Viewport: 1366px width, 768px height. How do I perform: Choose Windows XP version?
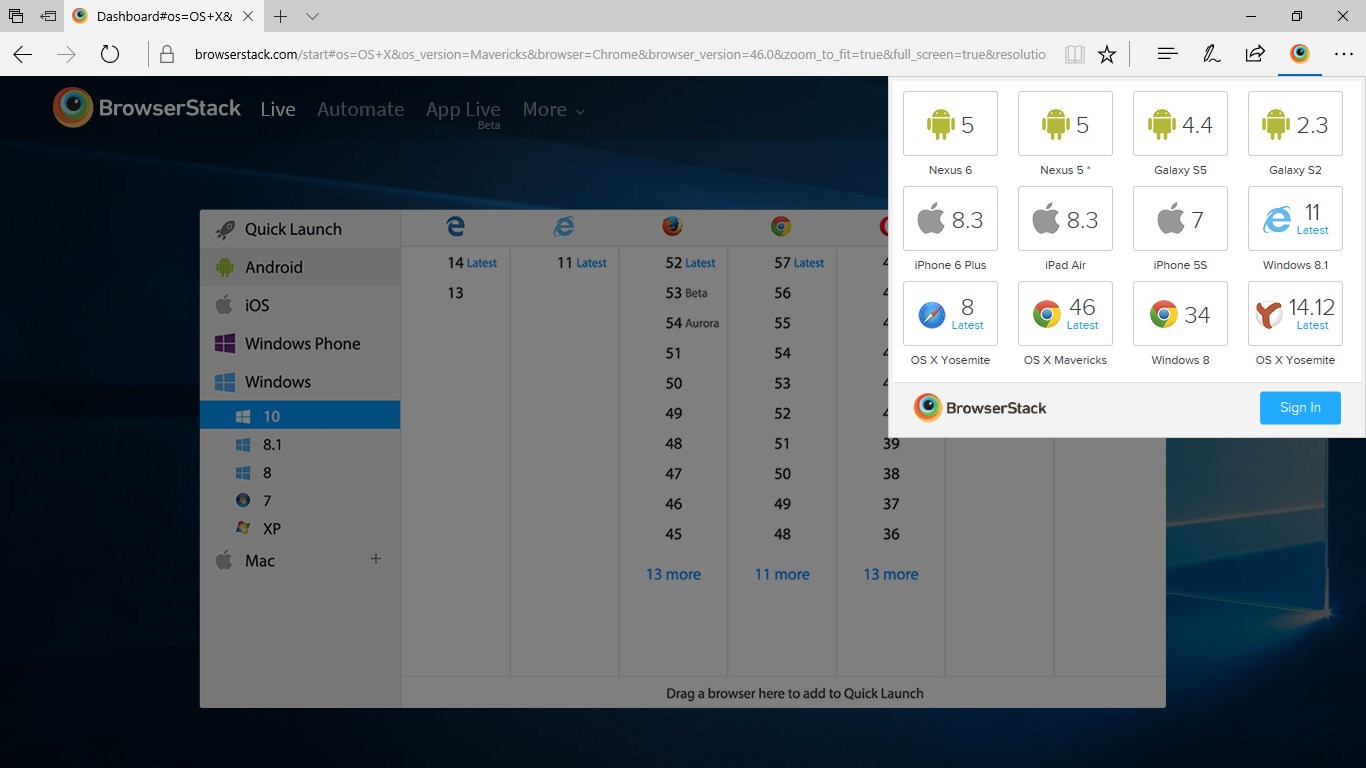tap(300, 528)
